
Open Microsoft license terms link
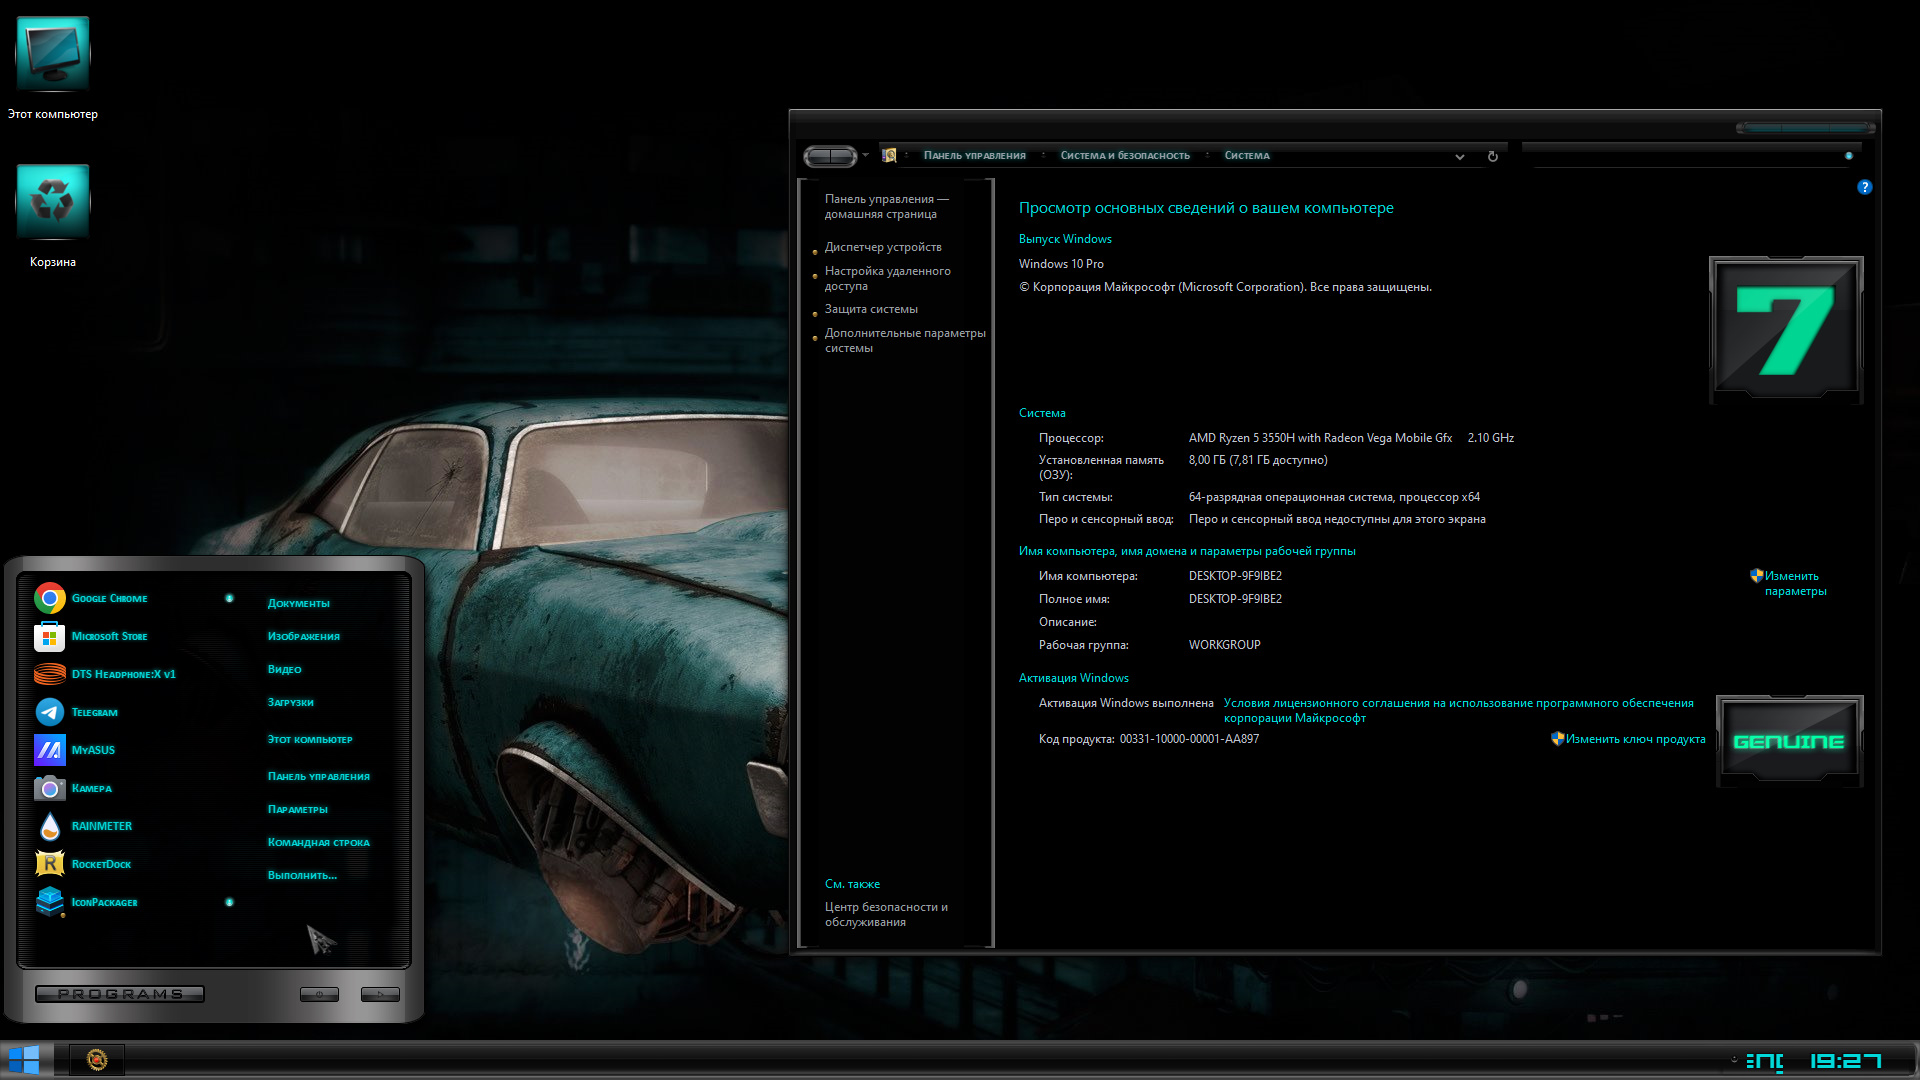tap(1458, 710)
